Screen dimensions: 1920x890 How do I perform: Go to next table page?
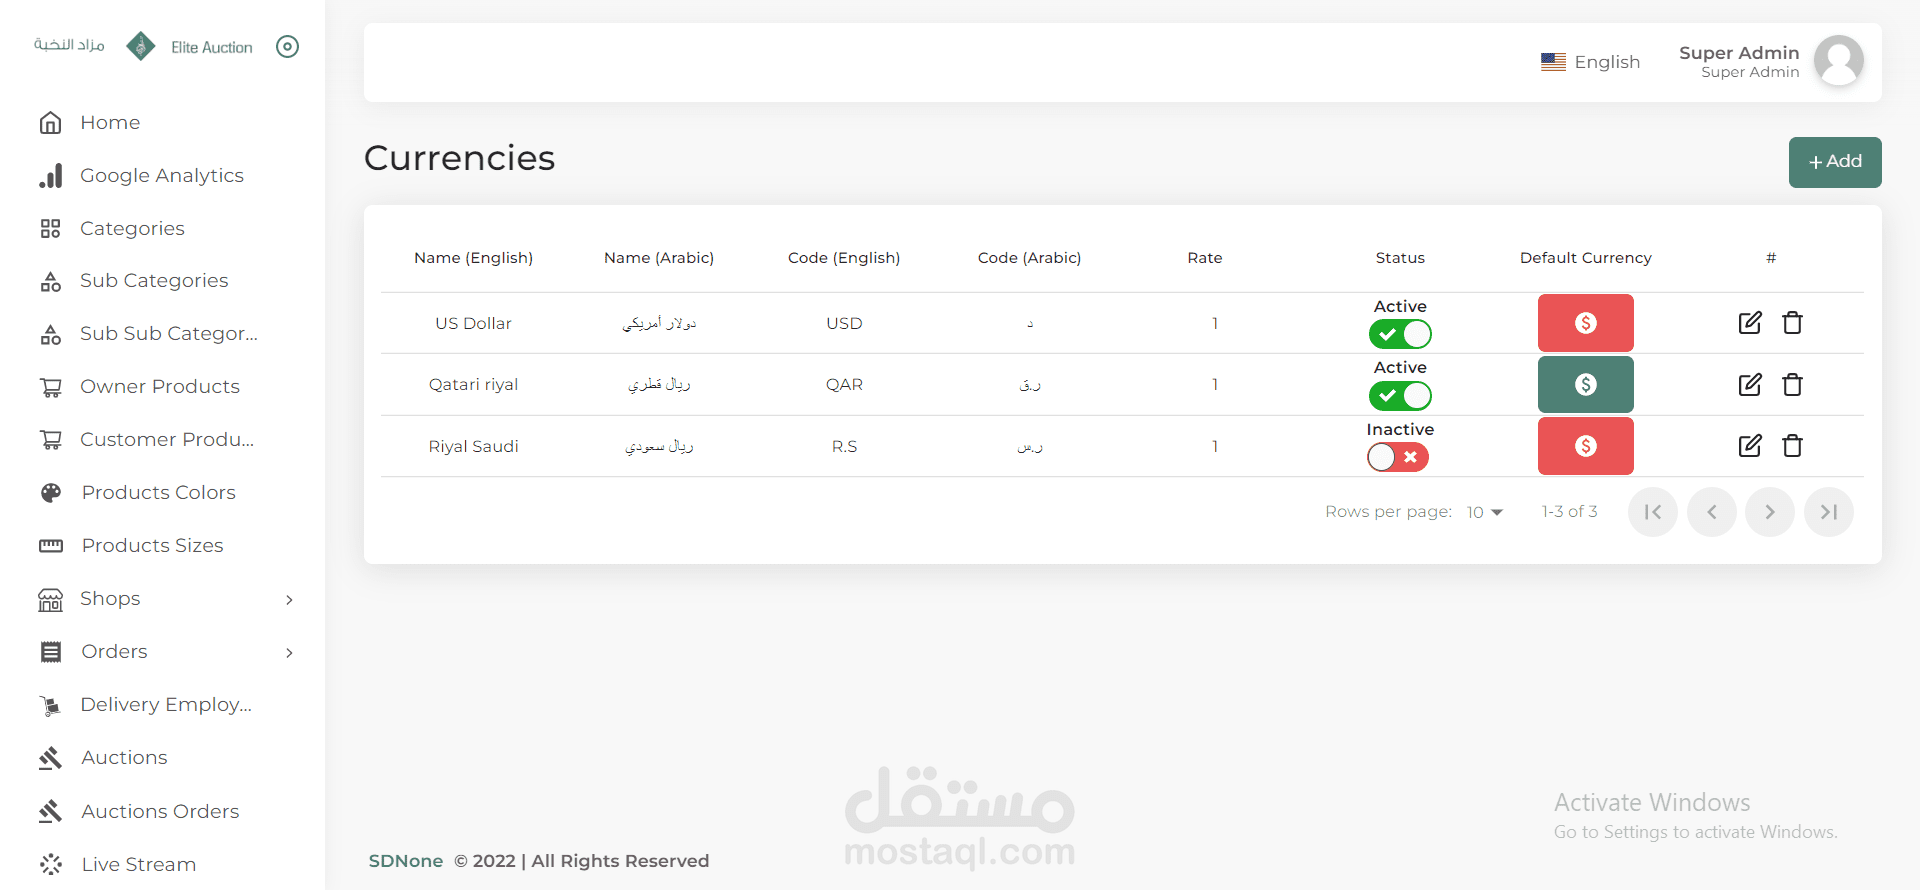pos(1770,512)
